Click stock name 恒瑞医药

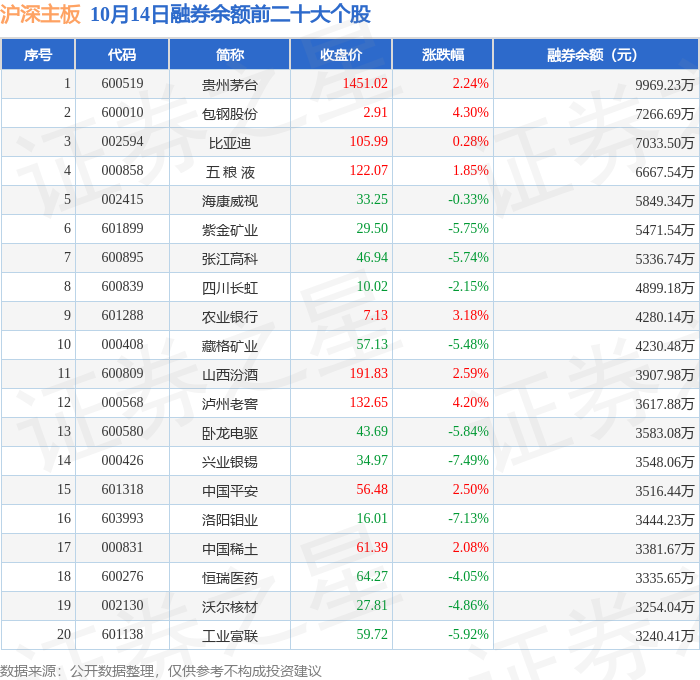(229, 578)
